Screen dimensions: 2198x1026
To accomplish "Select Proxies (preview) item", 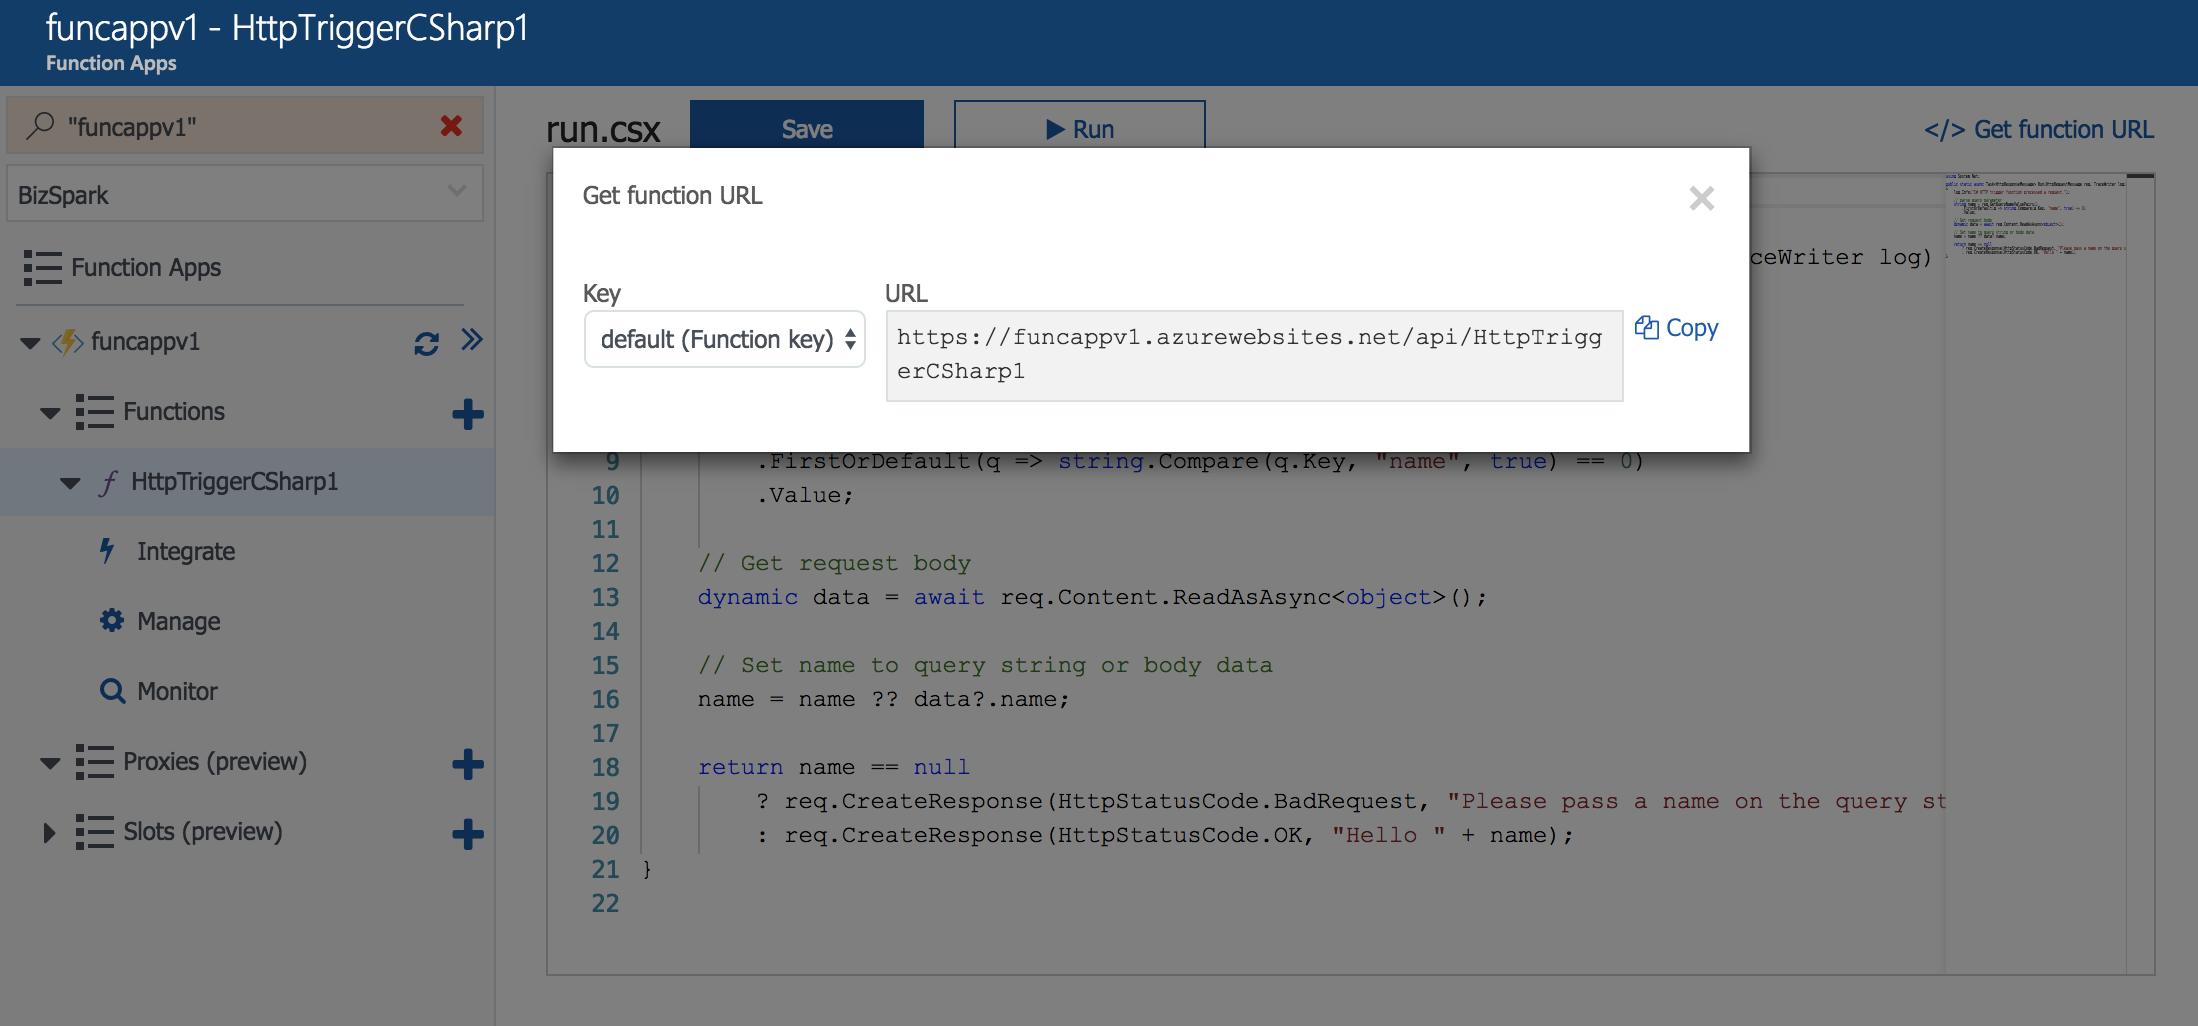I will tap(215, 762).
